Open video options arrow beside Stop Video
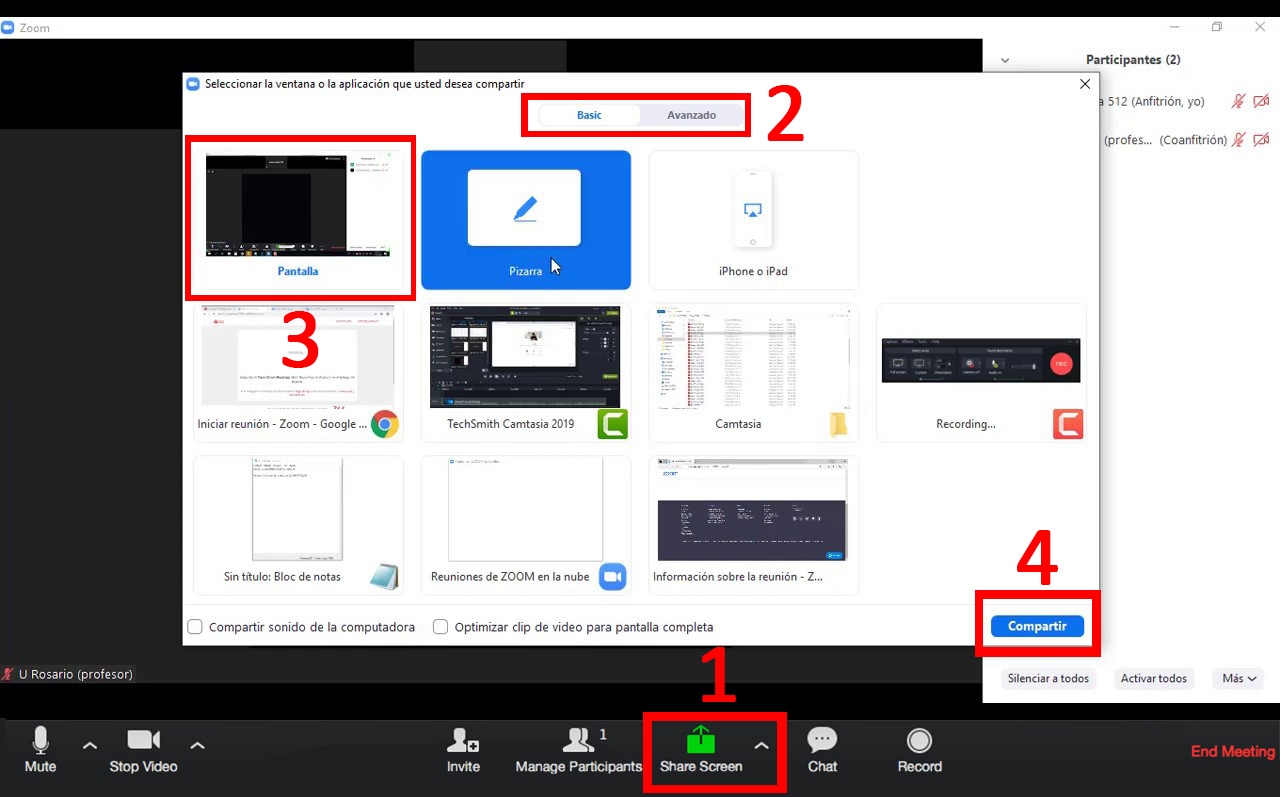Viewport: 1280px width, 797px height. [198, 745]
